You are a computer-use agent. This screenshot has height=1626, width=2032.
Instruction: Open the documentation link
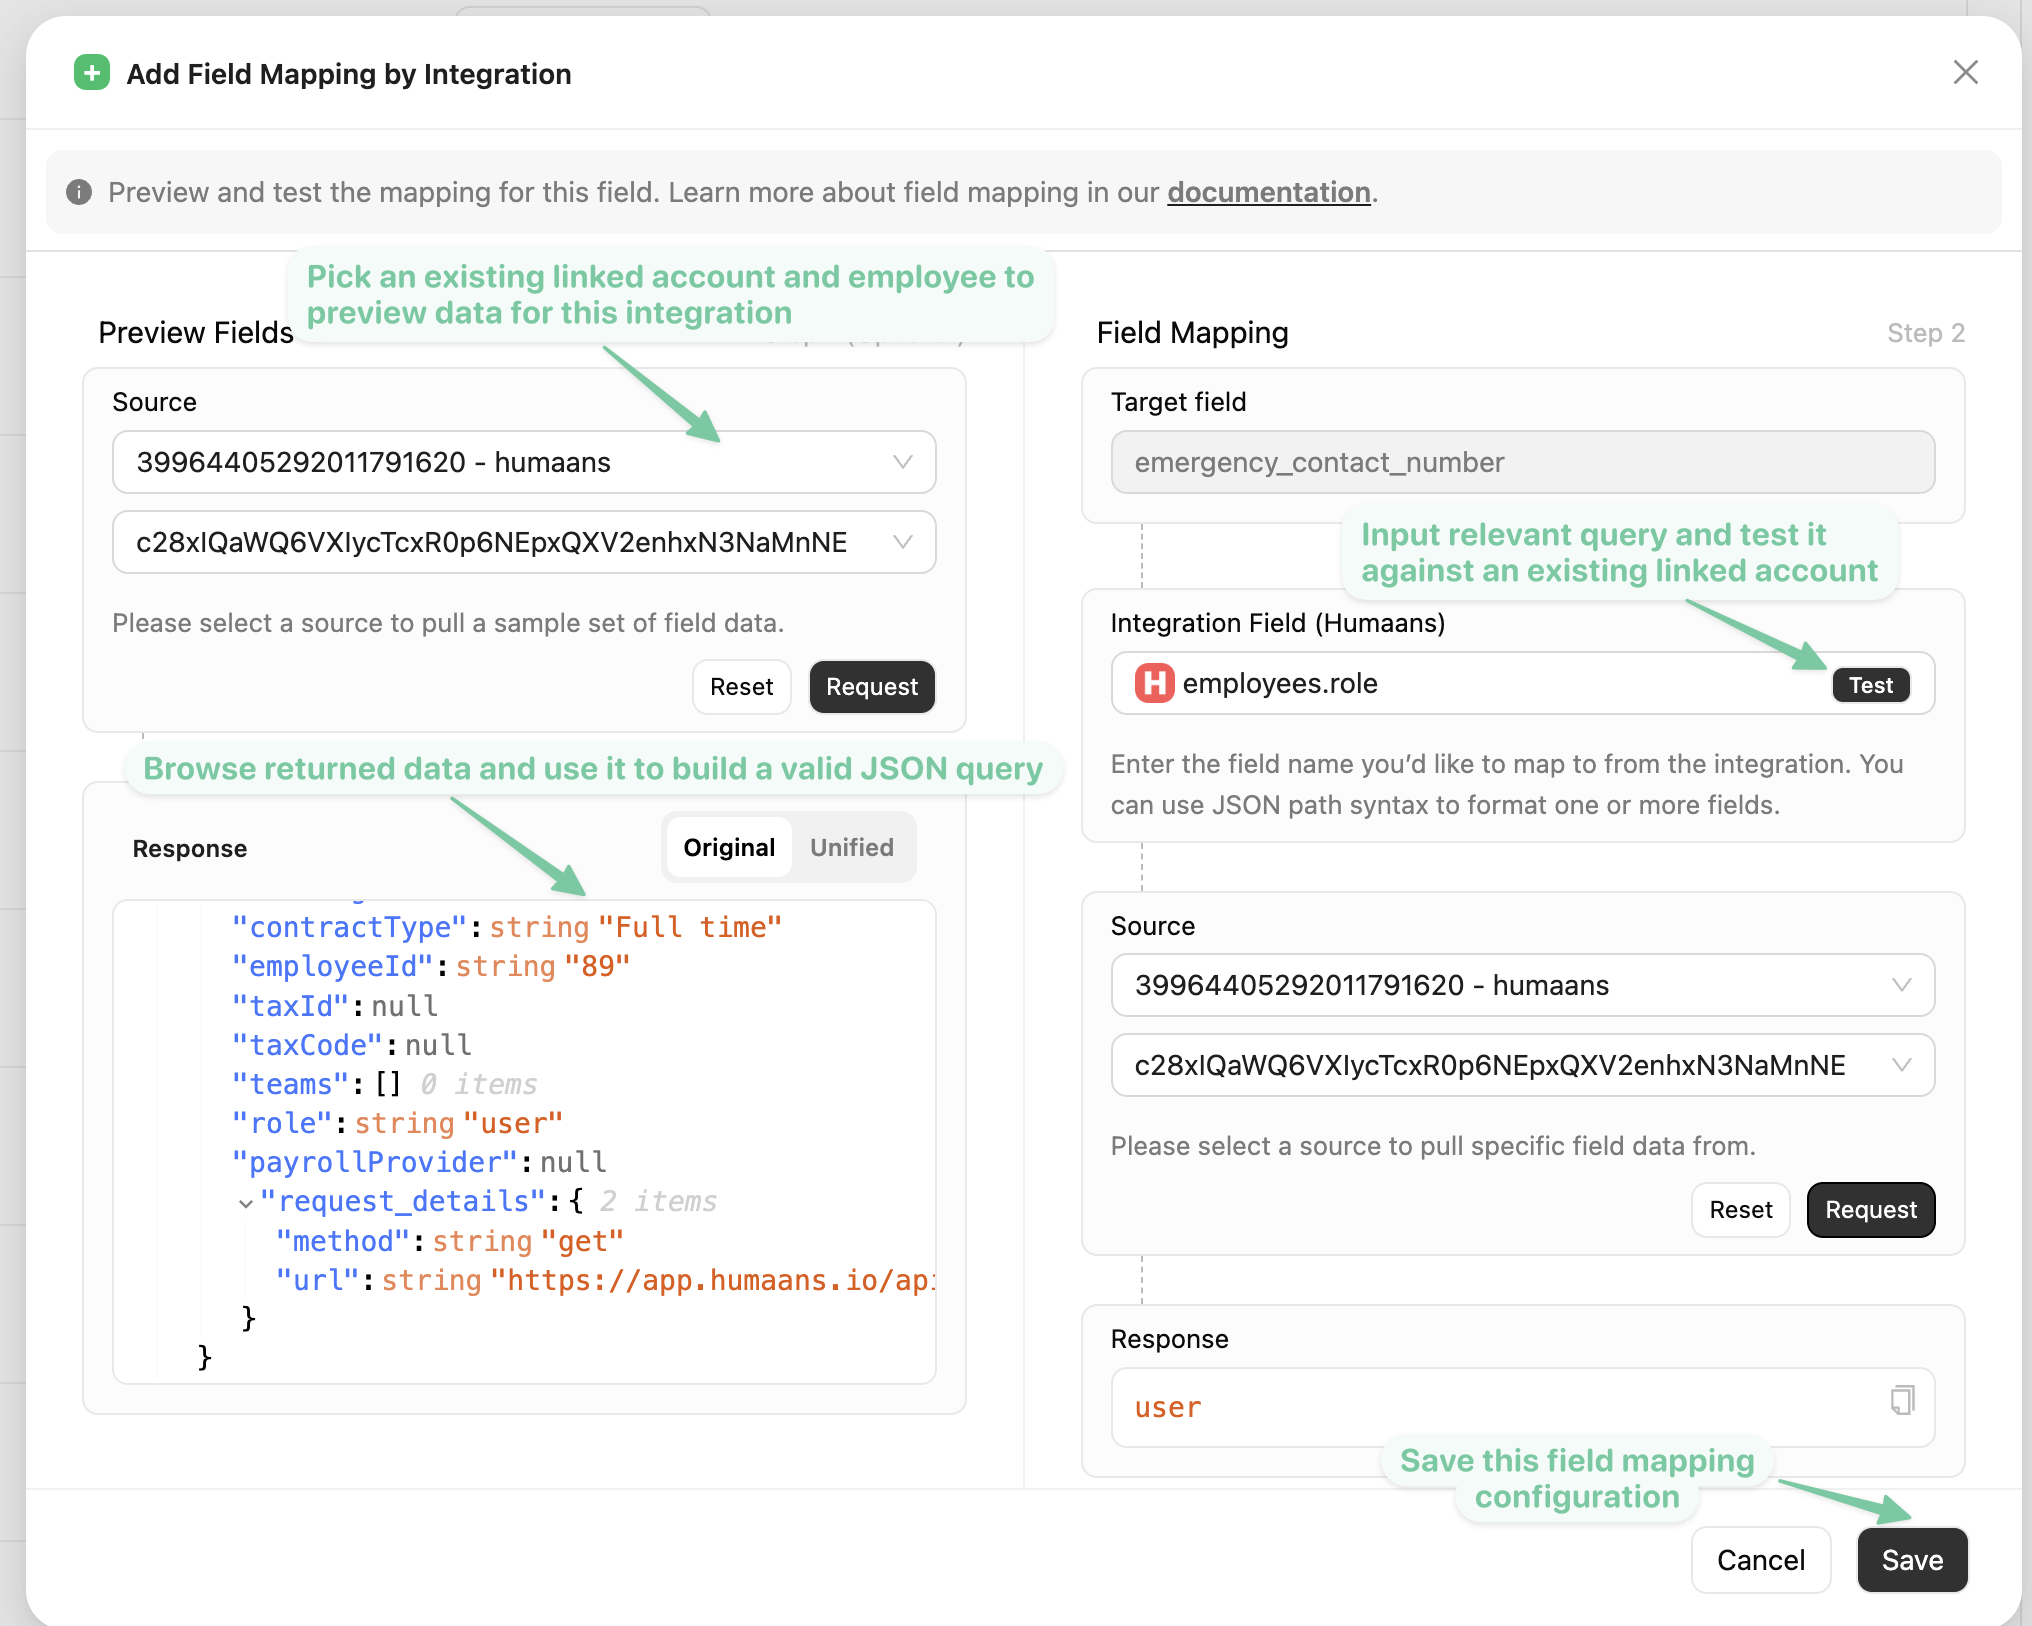(1268, 192)
